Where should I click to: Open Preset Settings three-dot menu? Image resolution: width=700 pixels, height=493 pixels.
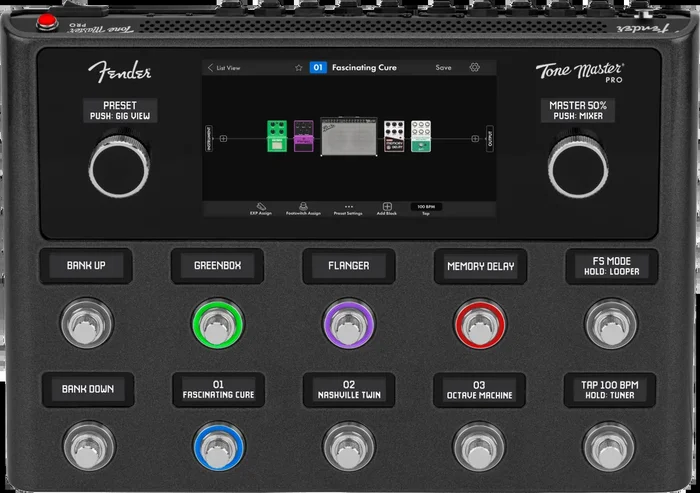pos(348,209)
